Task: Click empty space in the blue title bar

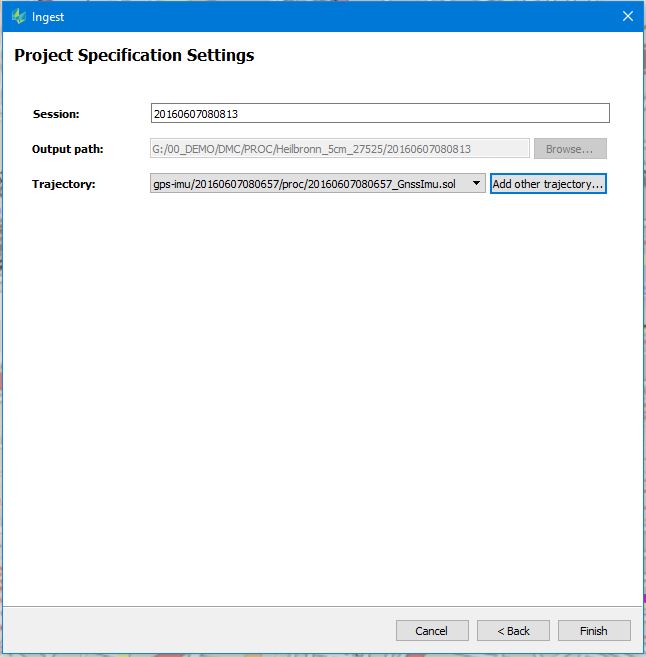Action: 335,16
